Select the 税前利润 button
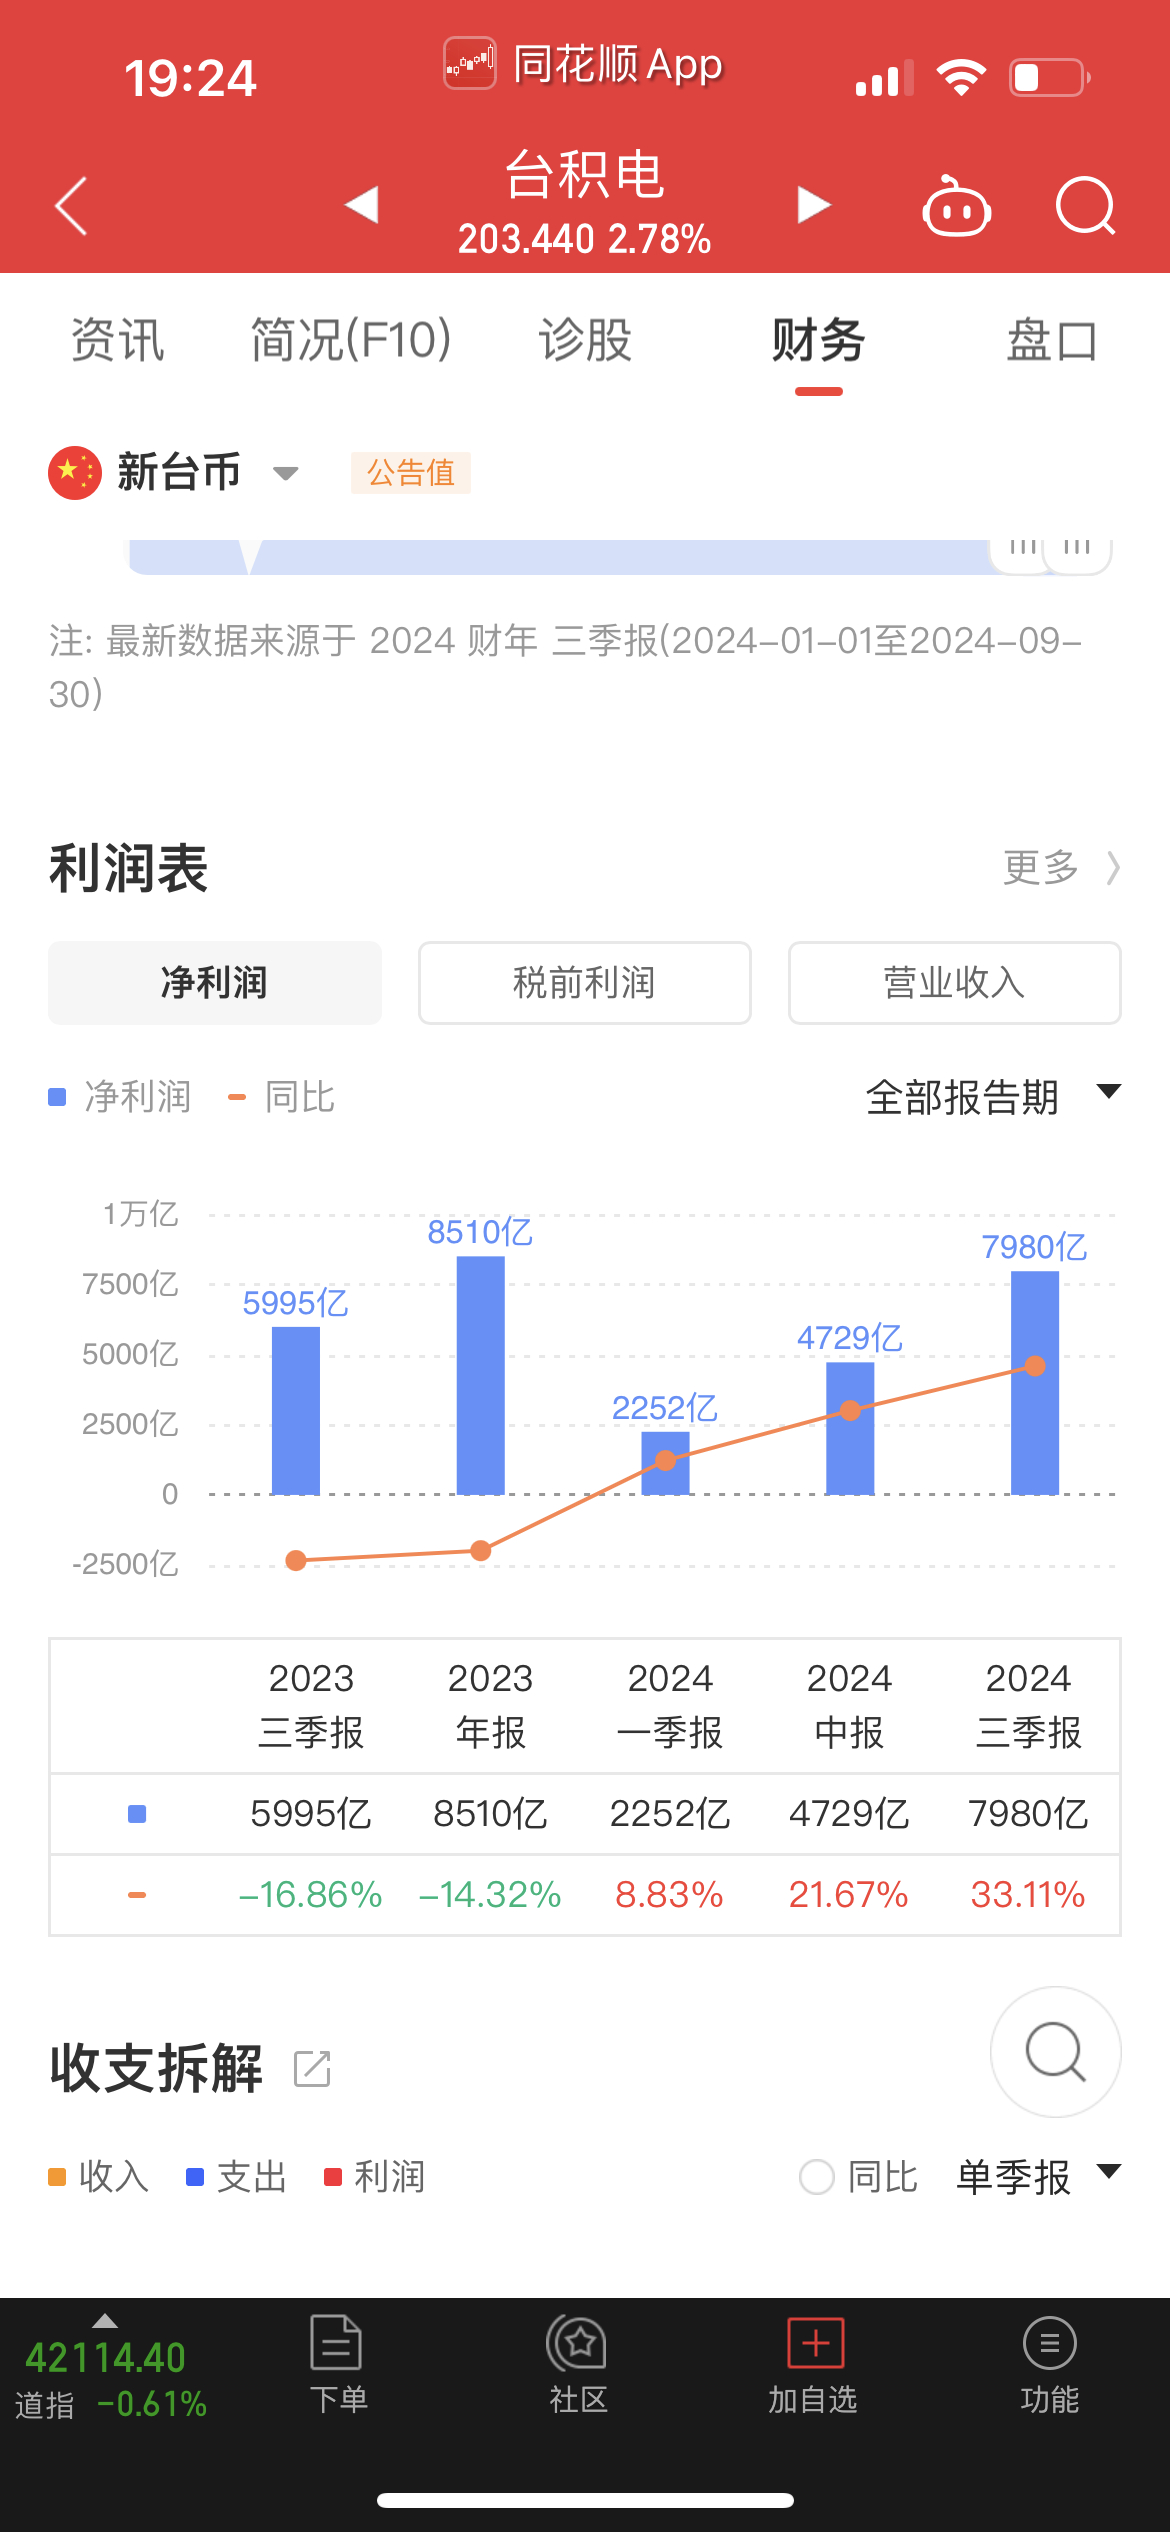Image resolution: width=1170 pixels, height=2532 pixels. pos(585,982)
